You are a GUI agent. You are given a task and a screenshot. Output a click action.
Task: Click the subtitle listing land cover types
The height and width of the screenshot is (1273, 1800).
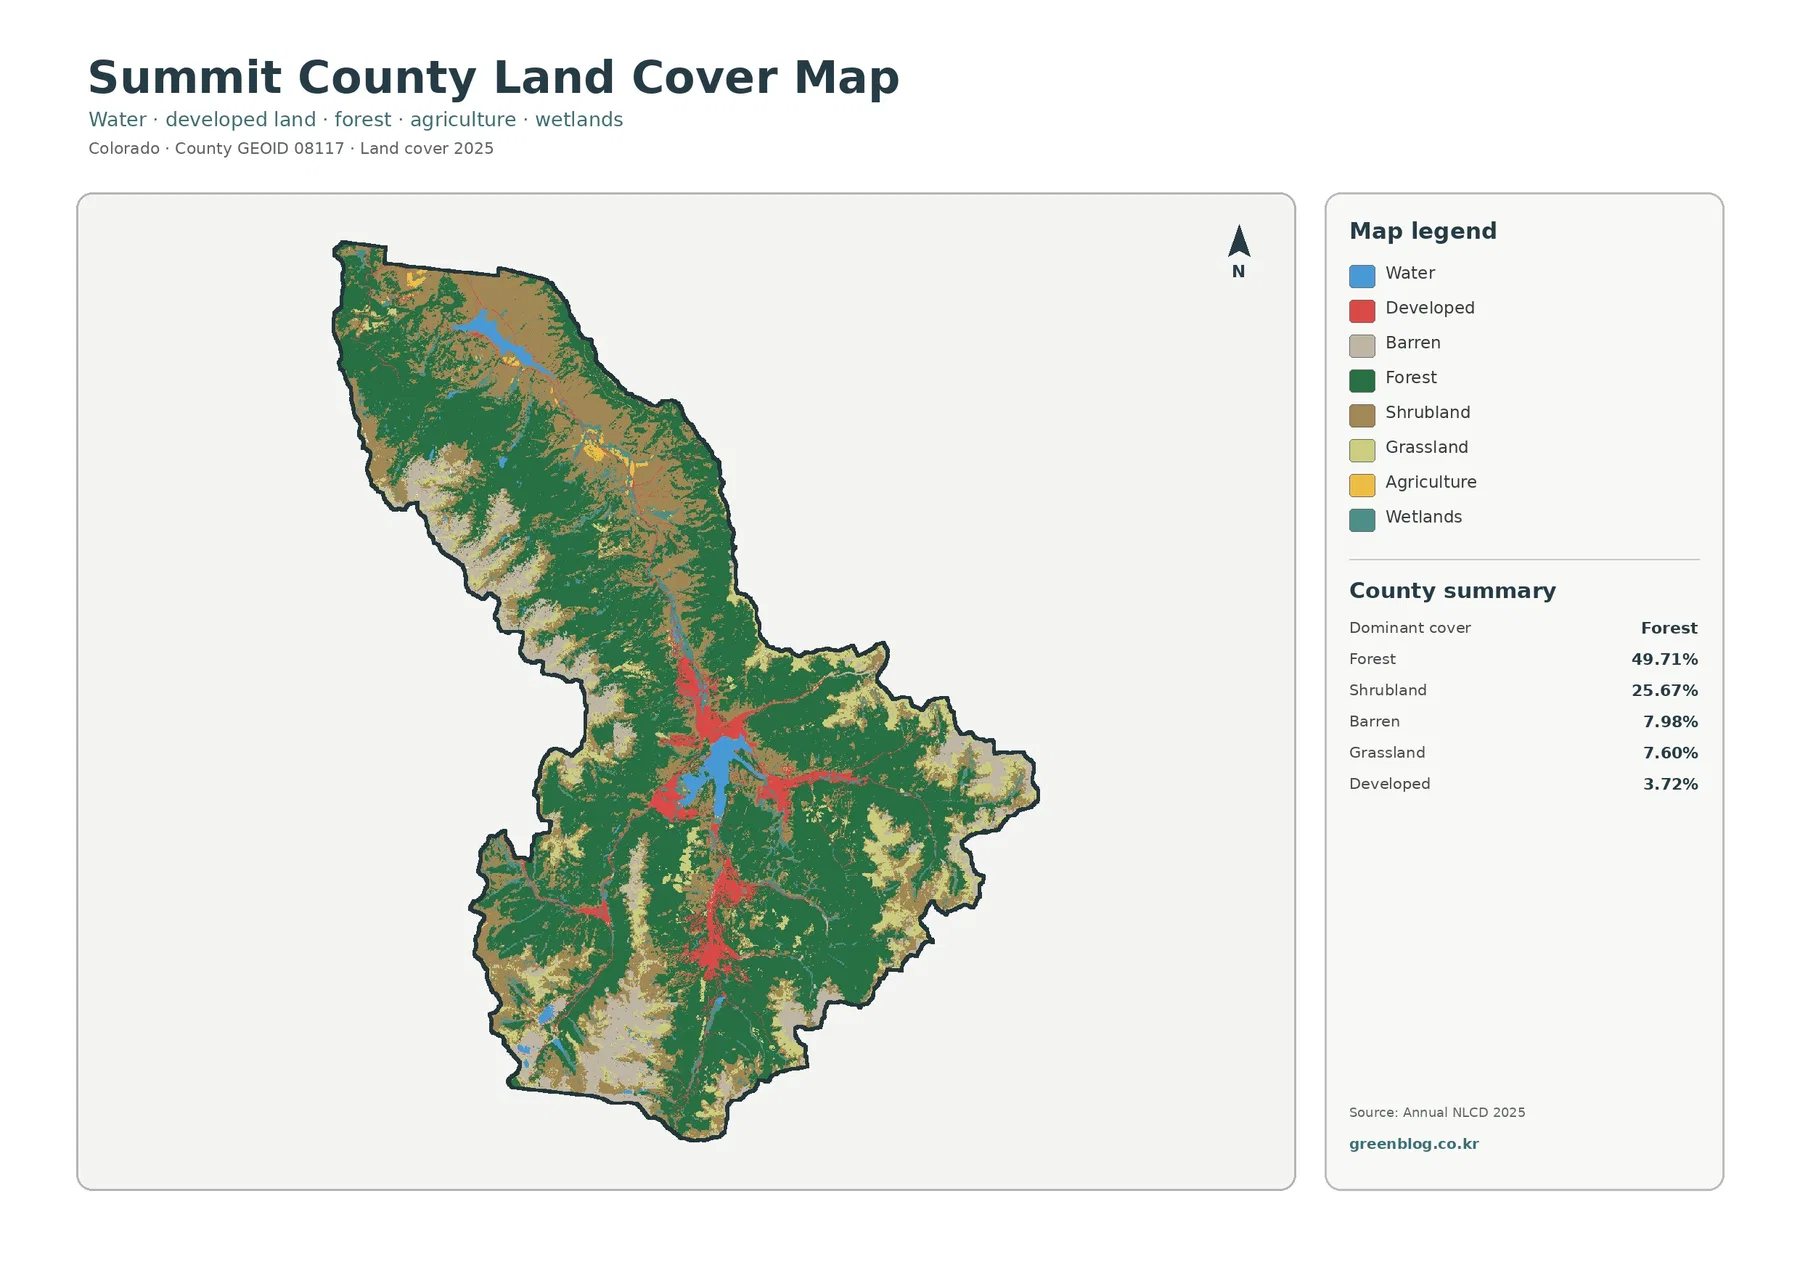(356, 120)
